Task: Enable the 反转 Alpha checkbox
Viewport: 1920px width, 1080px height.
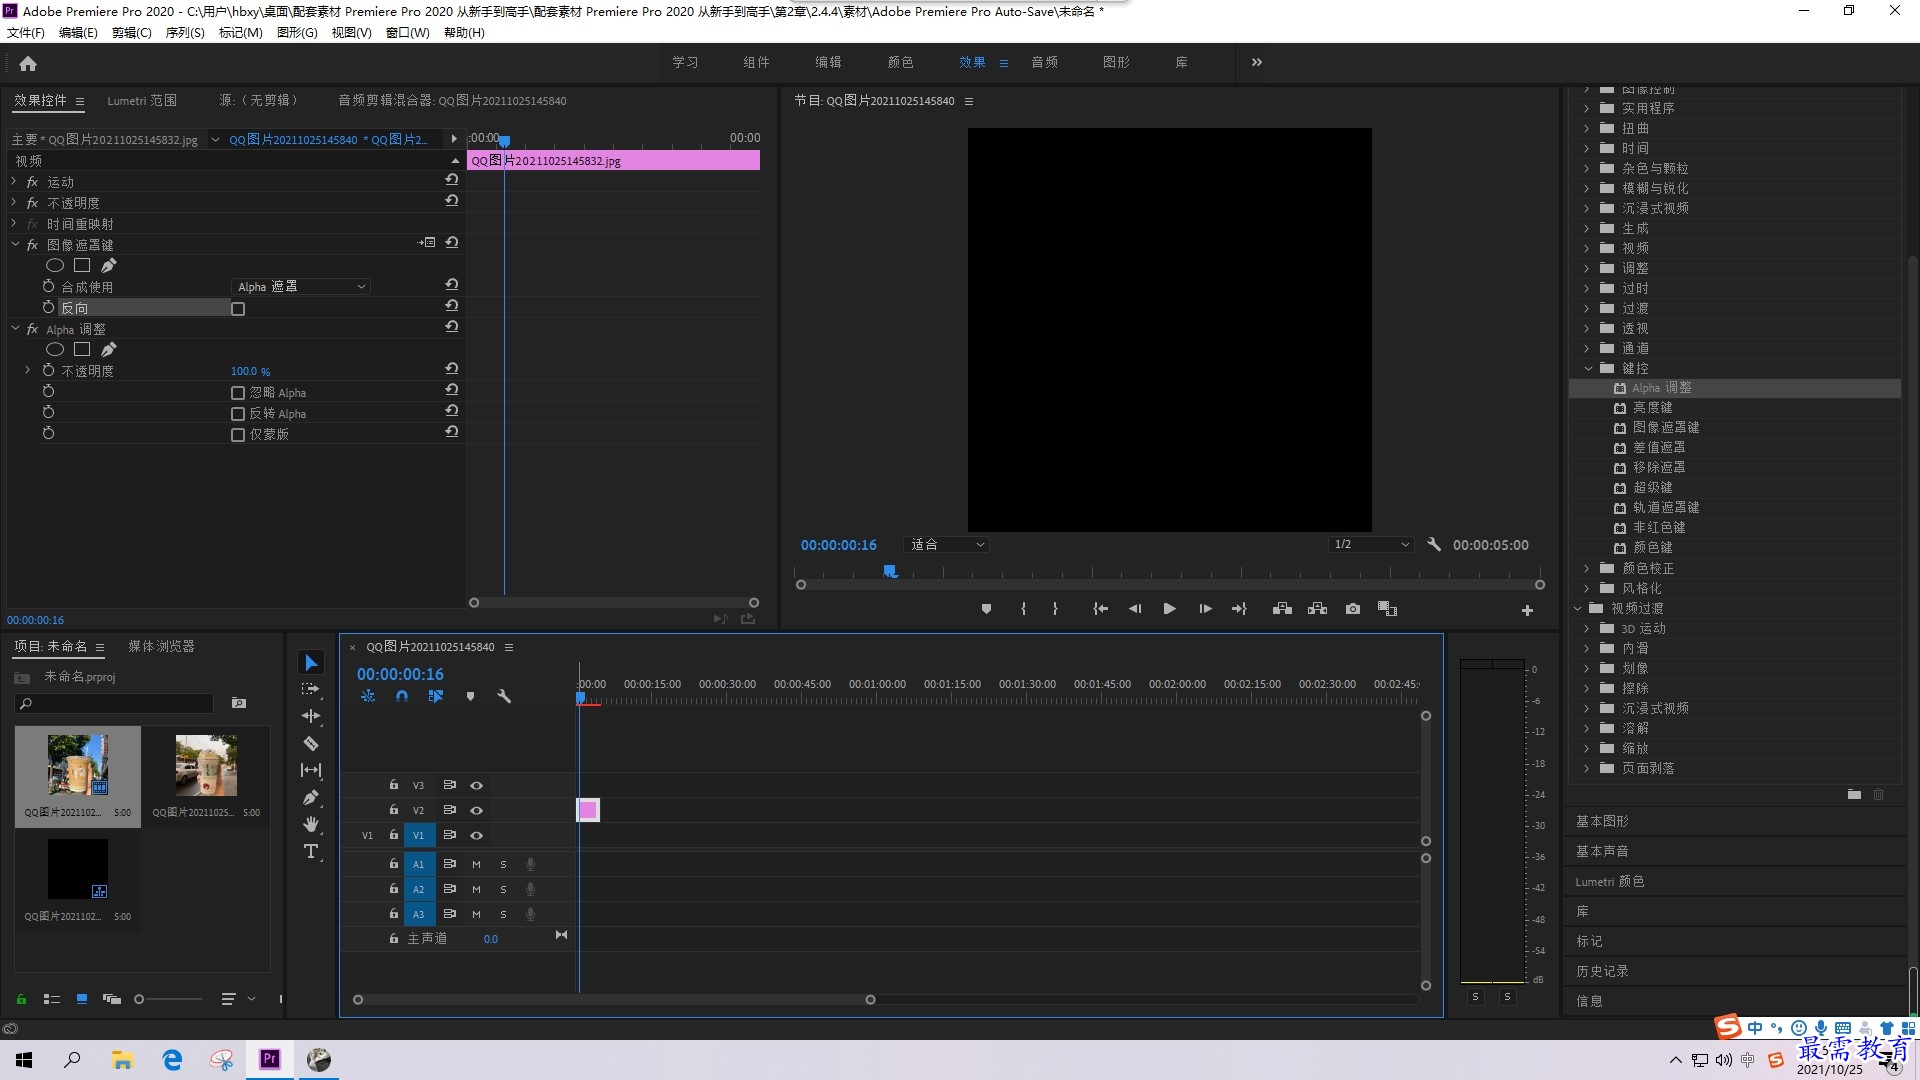Action: tap(238, 414)
